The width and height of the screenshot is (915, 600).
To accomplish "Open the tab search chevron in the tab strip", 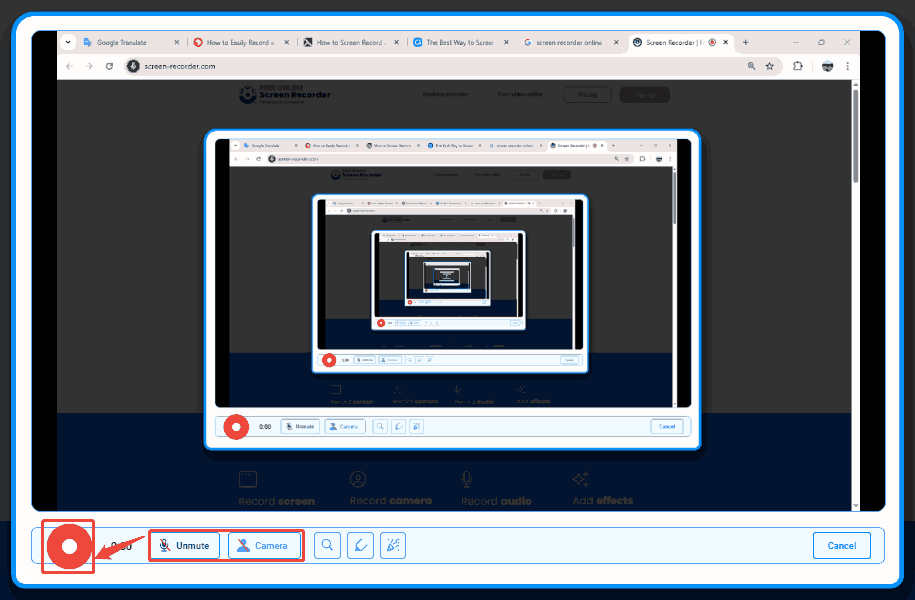I will tap(68, 42).
